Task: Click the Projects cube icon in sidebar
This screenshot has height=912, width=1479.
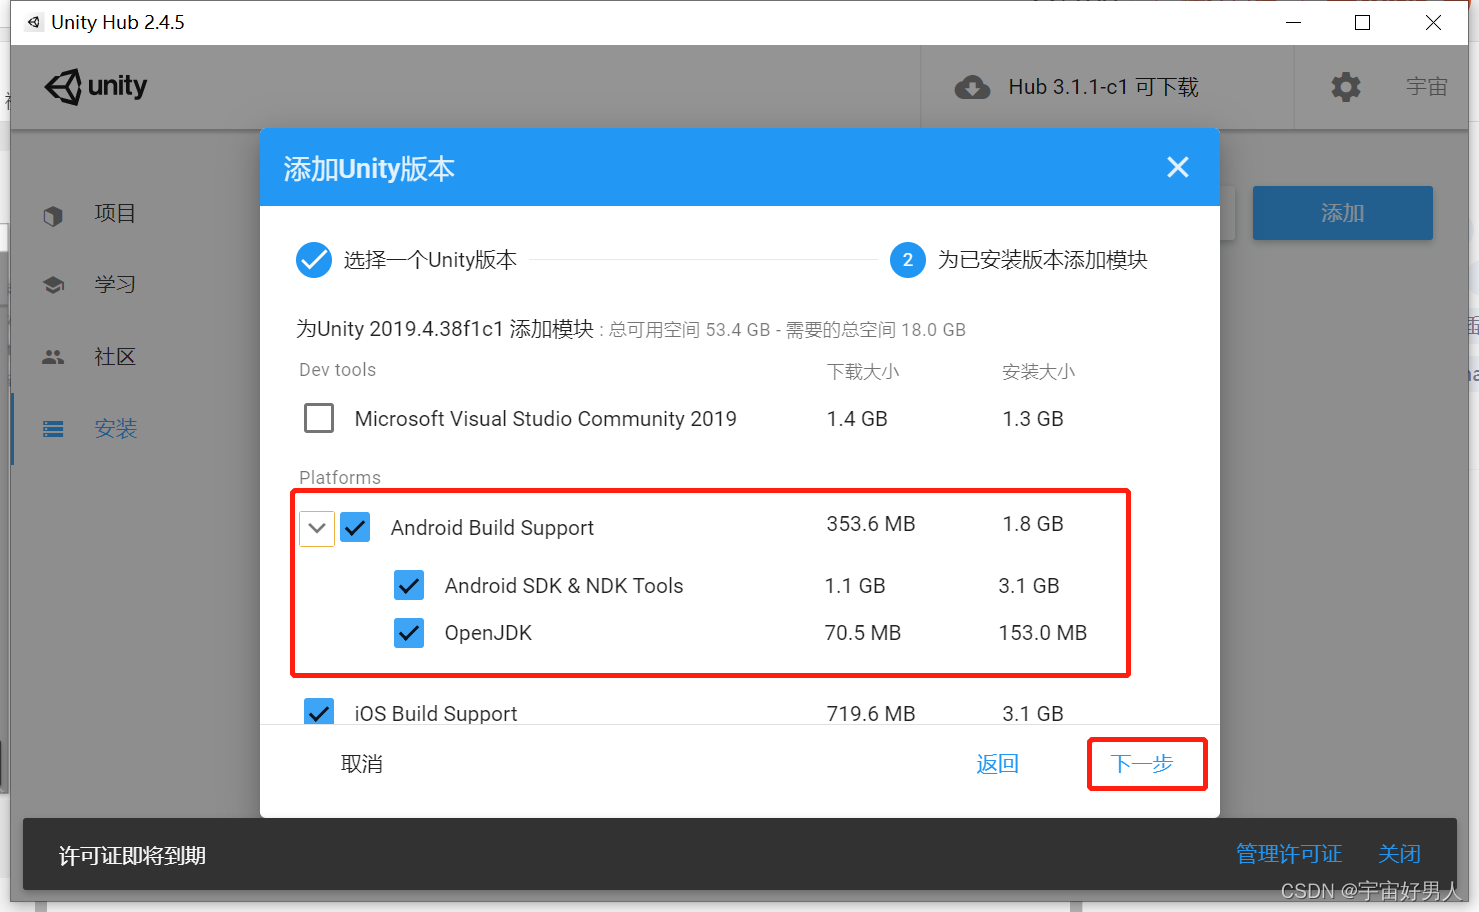Action: 53,215
